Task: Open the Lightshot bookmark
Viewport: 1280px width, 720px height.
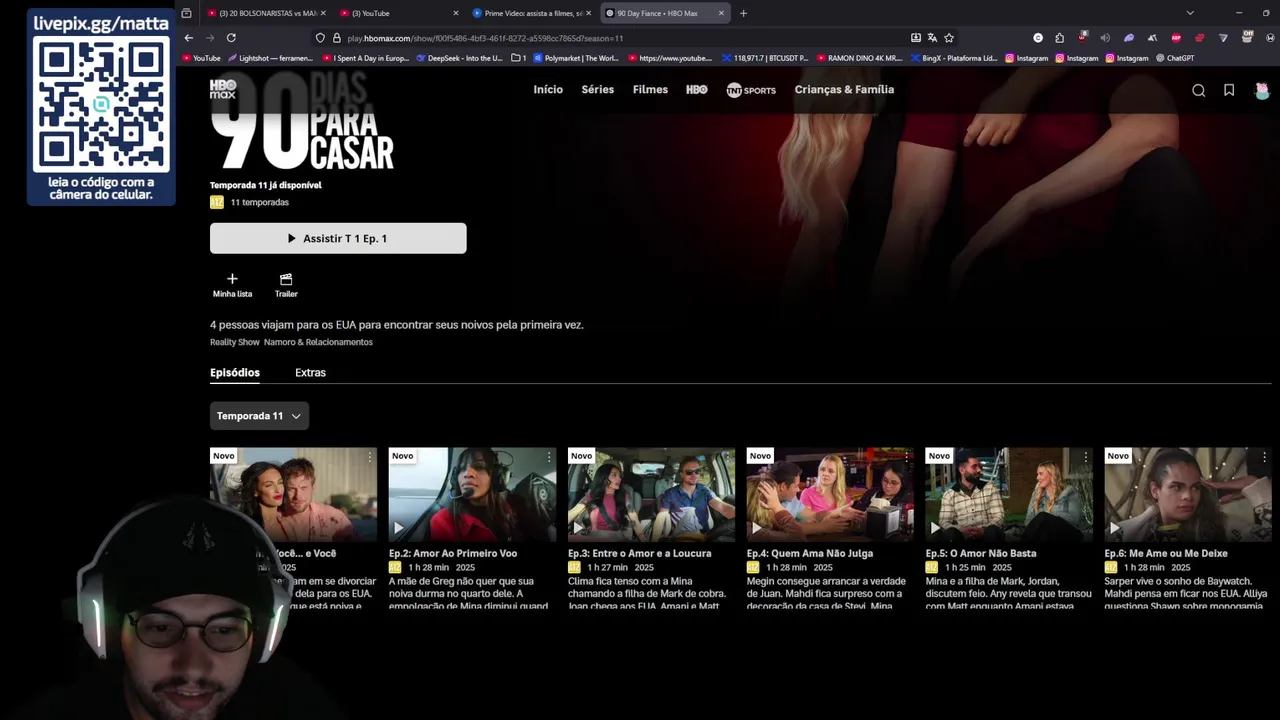Action: click(270, 58)
